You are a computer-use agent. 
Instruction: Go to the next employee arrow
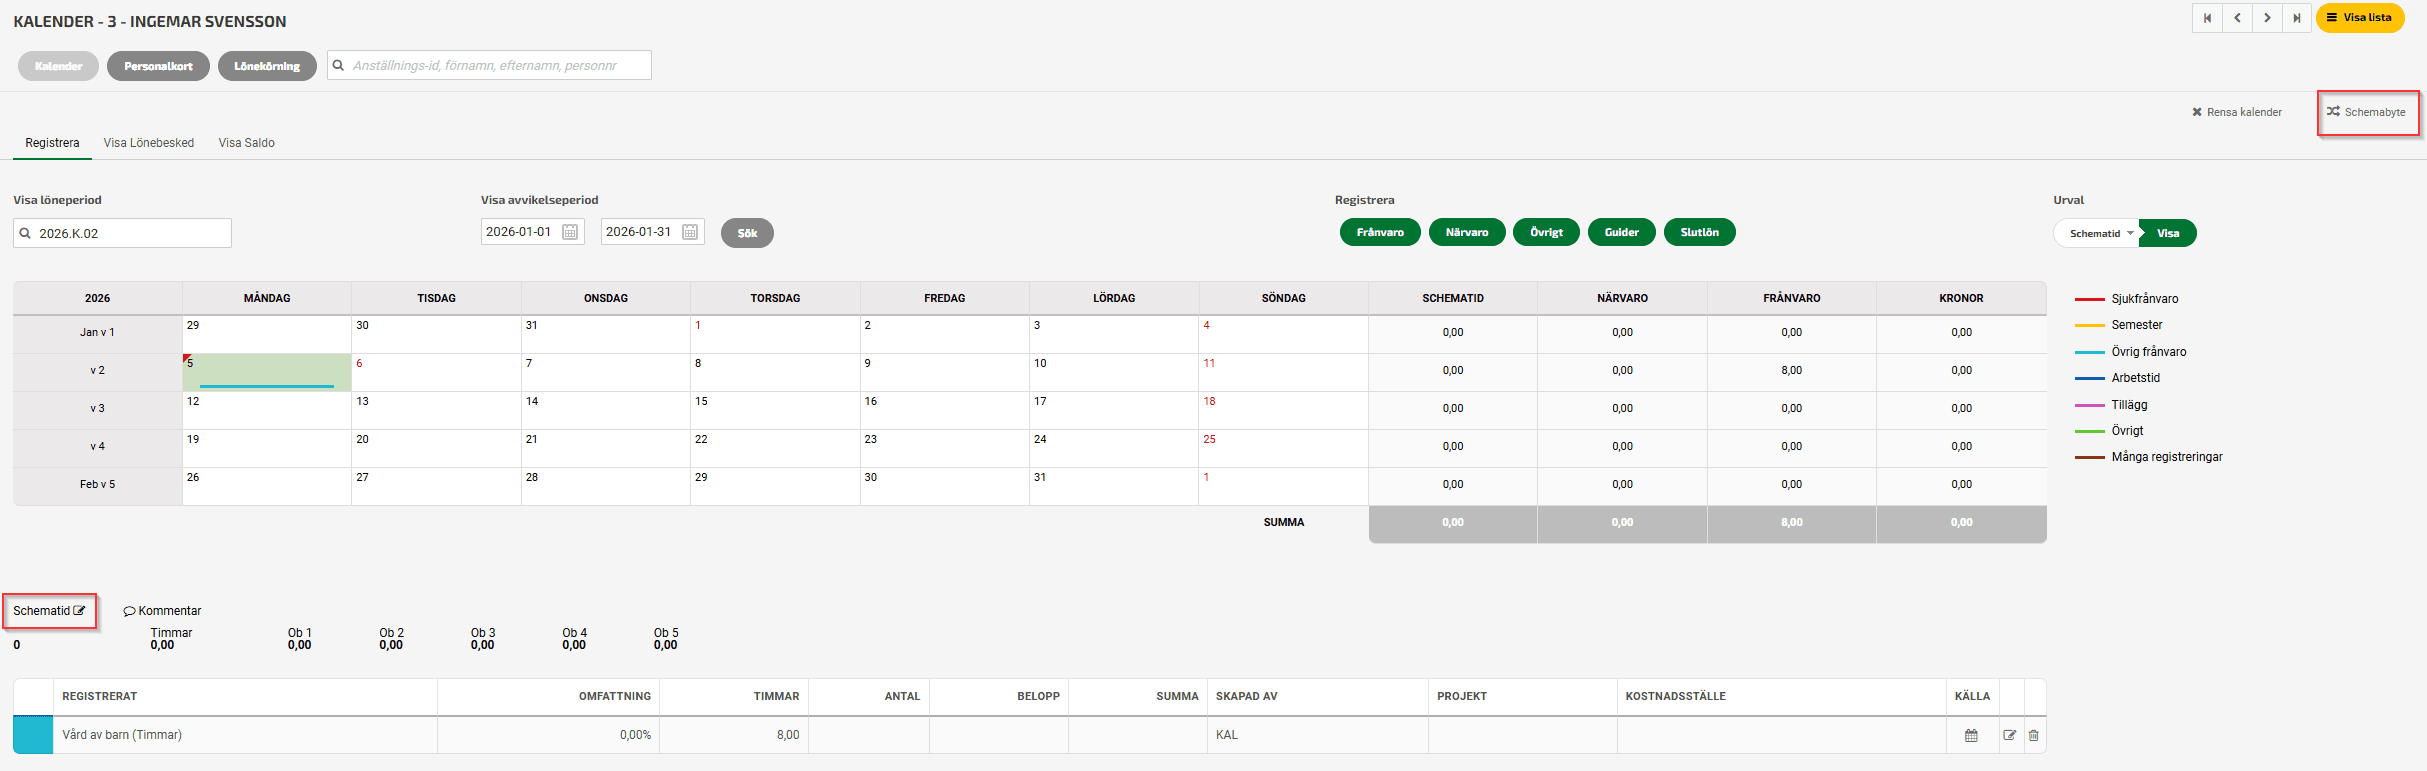pos(2267,18)
